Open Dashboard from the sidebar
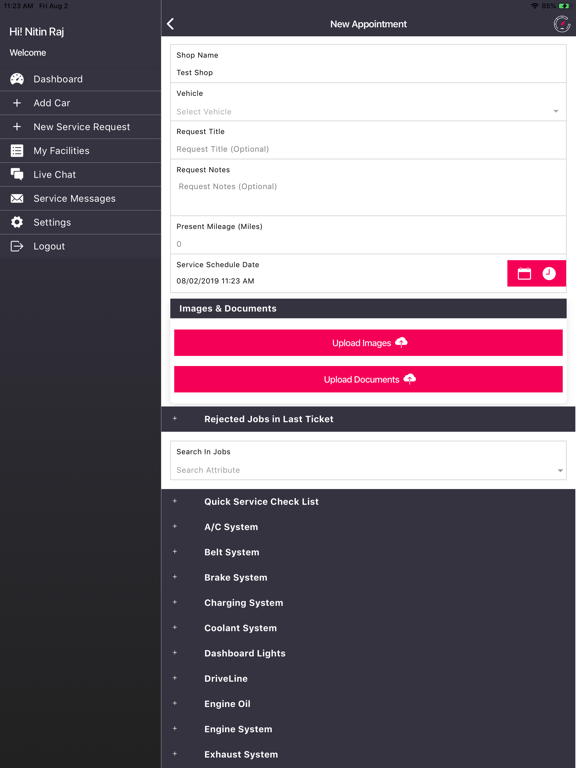Image resolution: width=576 pixels, height=768 pixels. click(80, 79)
